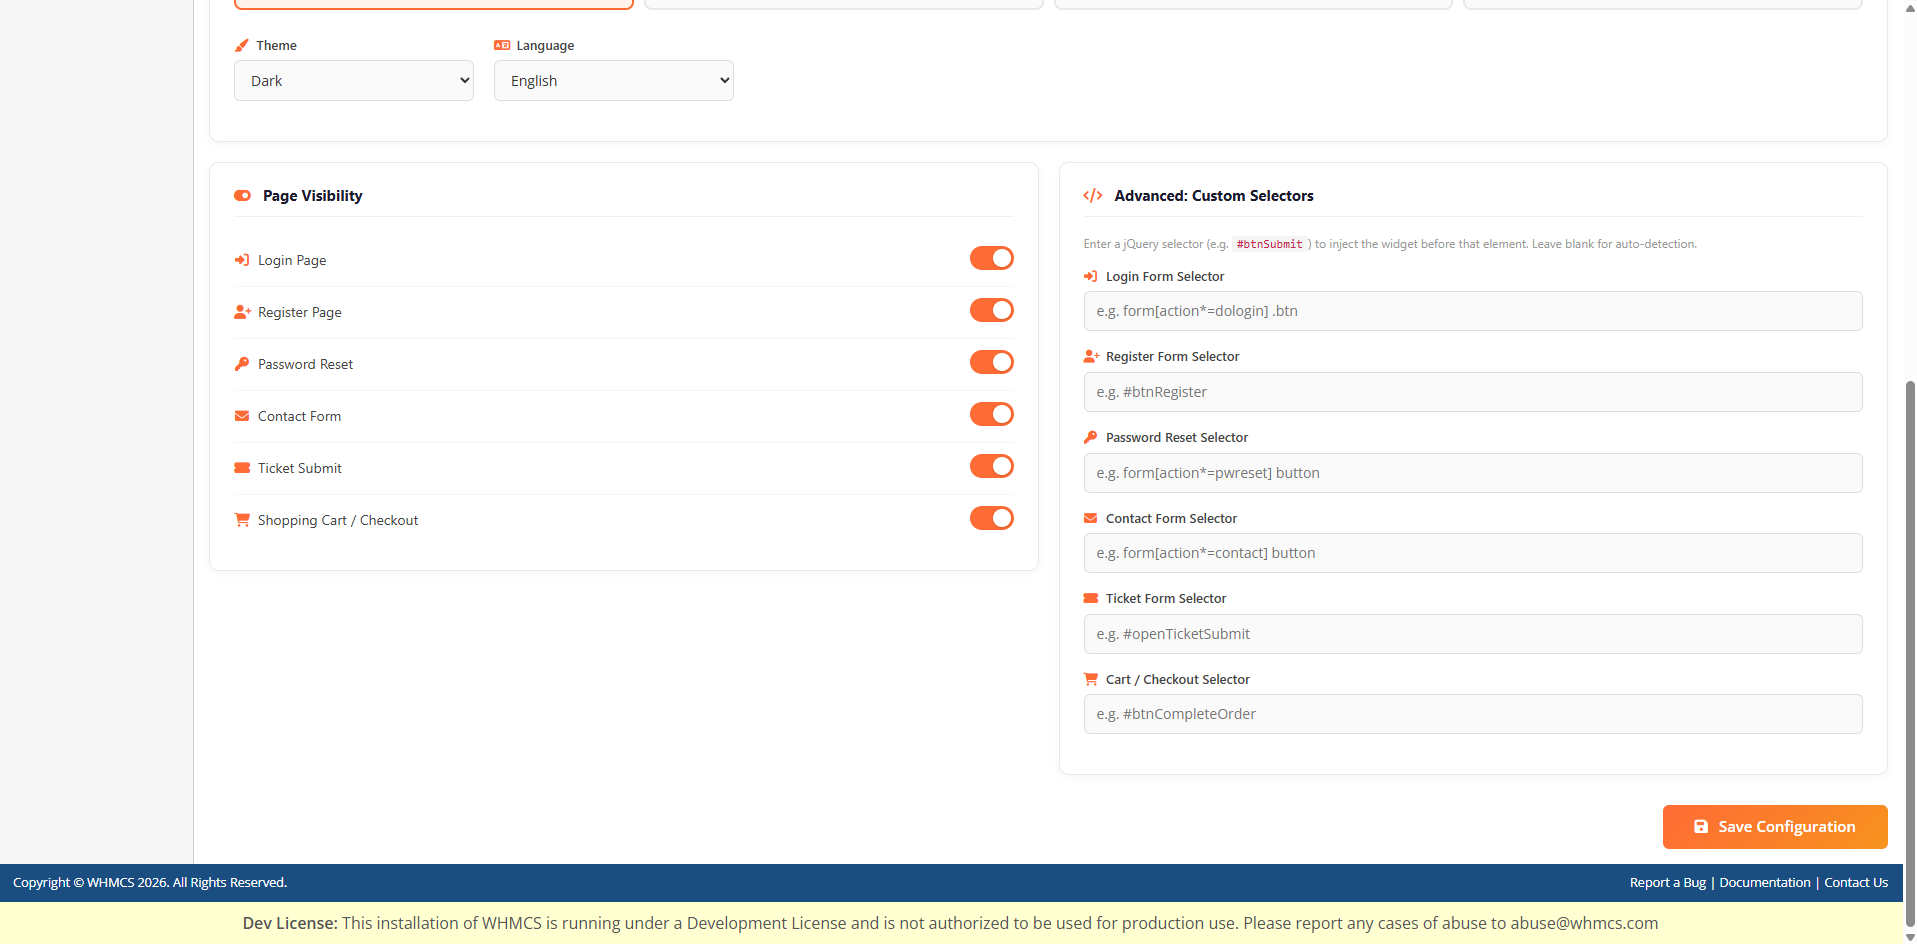Click the paintbrush icon beside Theme
Viewport: 1917px width, 944px height.
pos(241,46)
